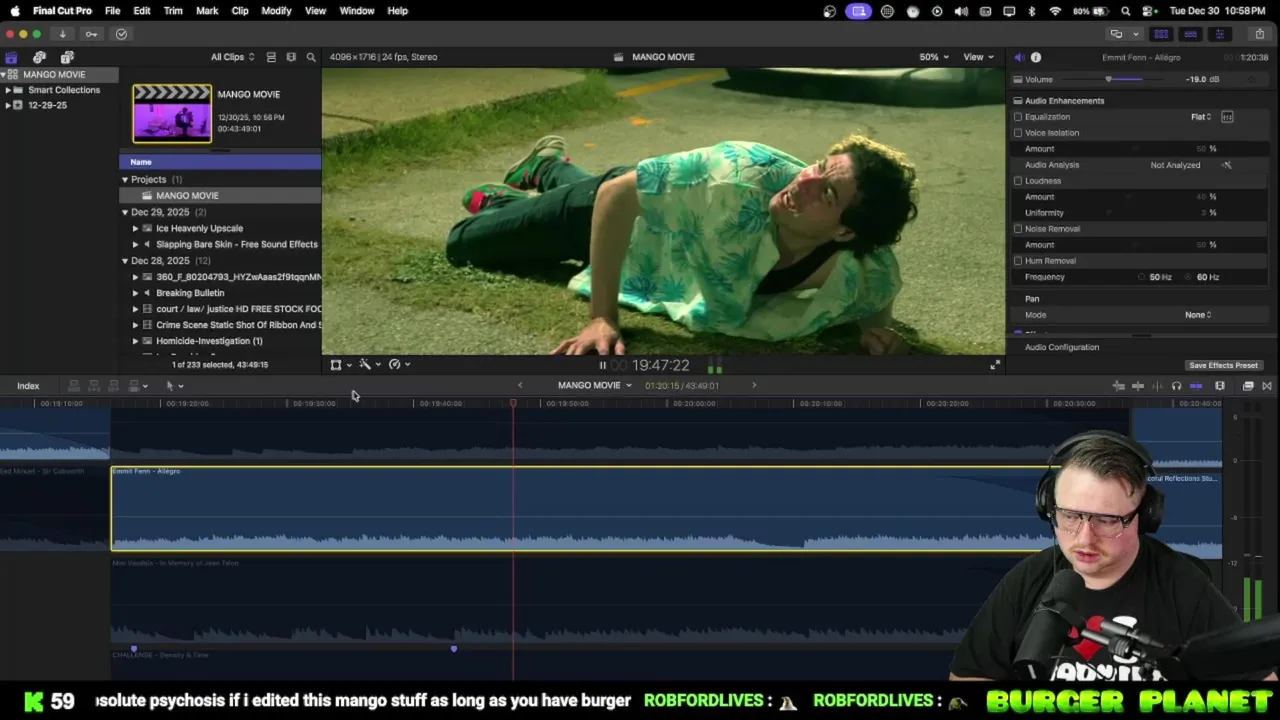1280x720 pixels.
Task: Open the Modify menu
Action: [276, 11]
